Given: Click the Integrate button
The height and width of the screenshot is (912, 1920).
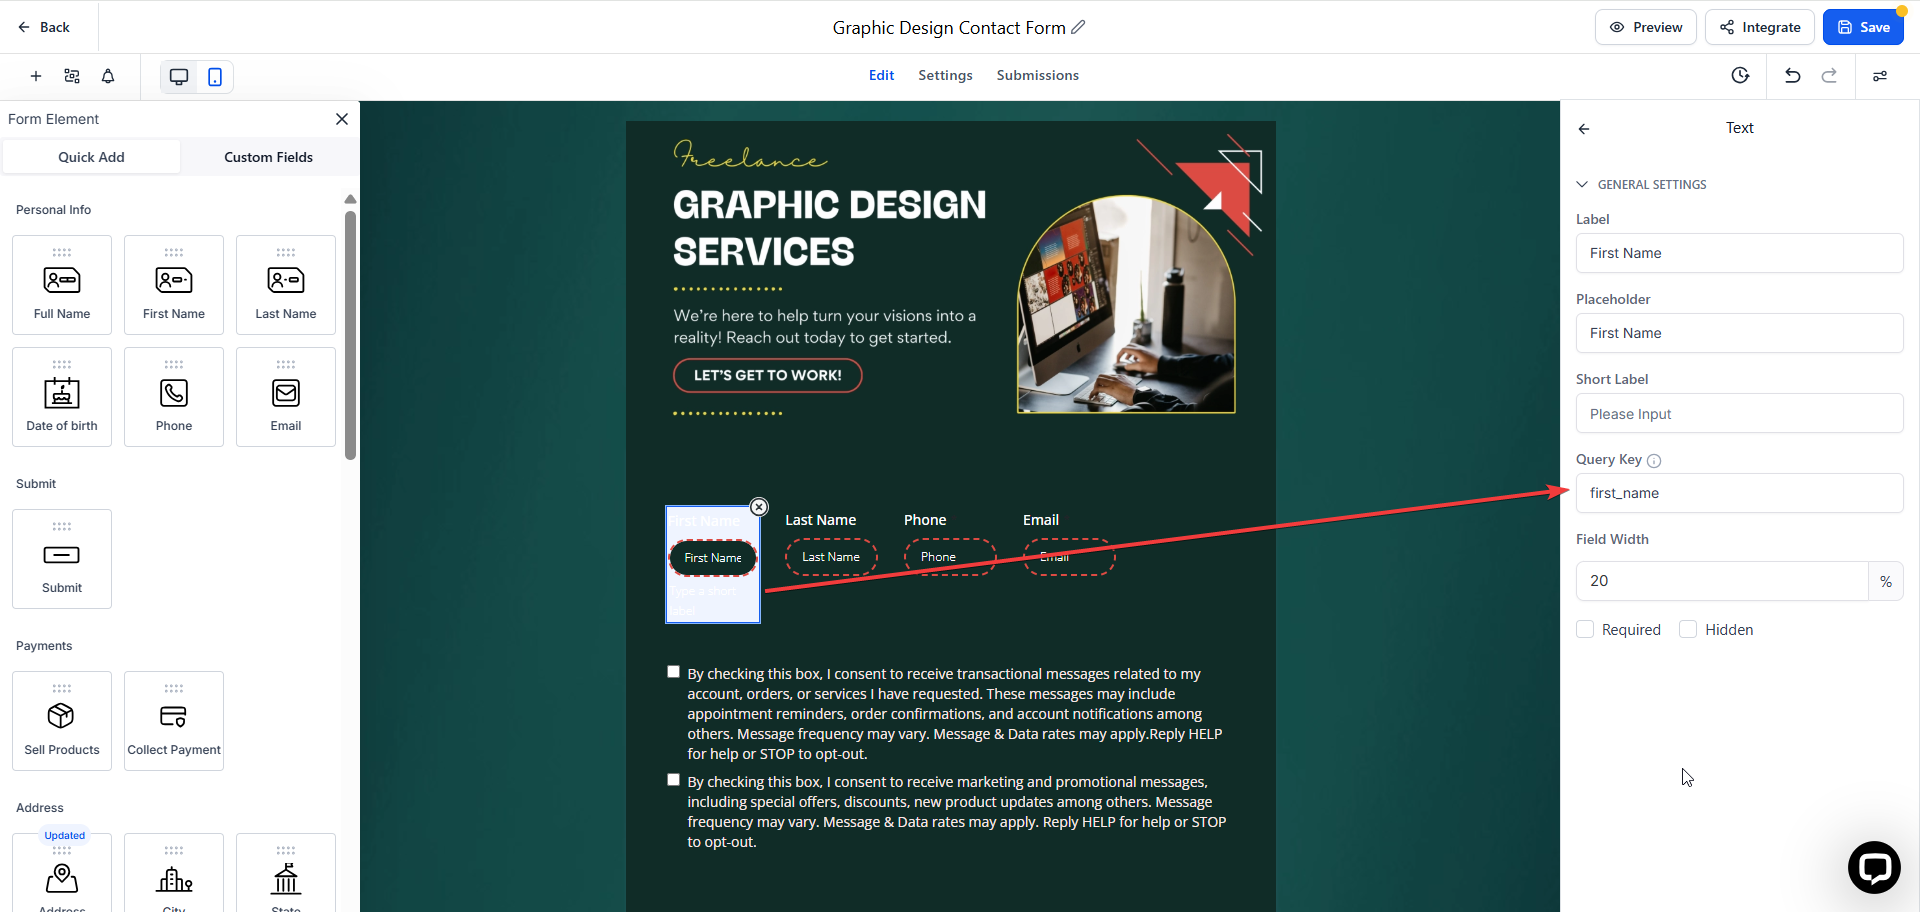Looking at the screenshot, I should click(x=1759, y=27).
